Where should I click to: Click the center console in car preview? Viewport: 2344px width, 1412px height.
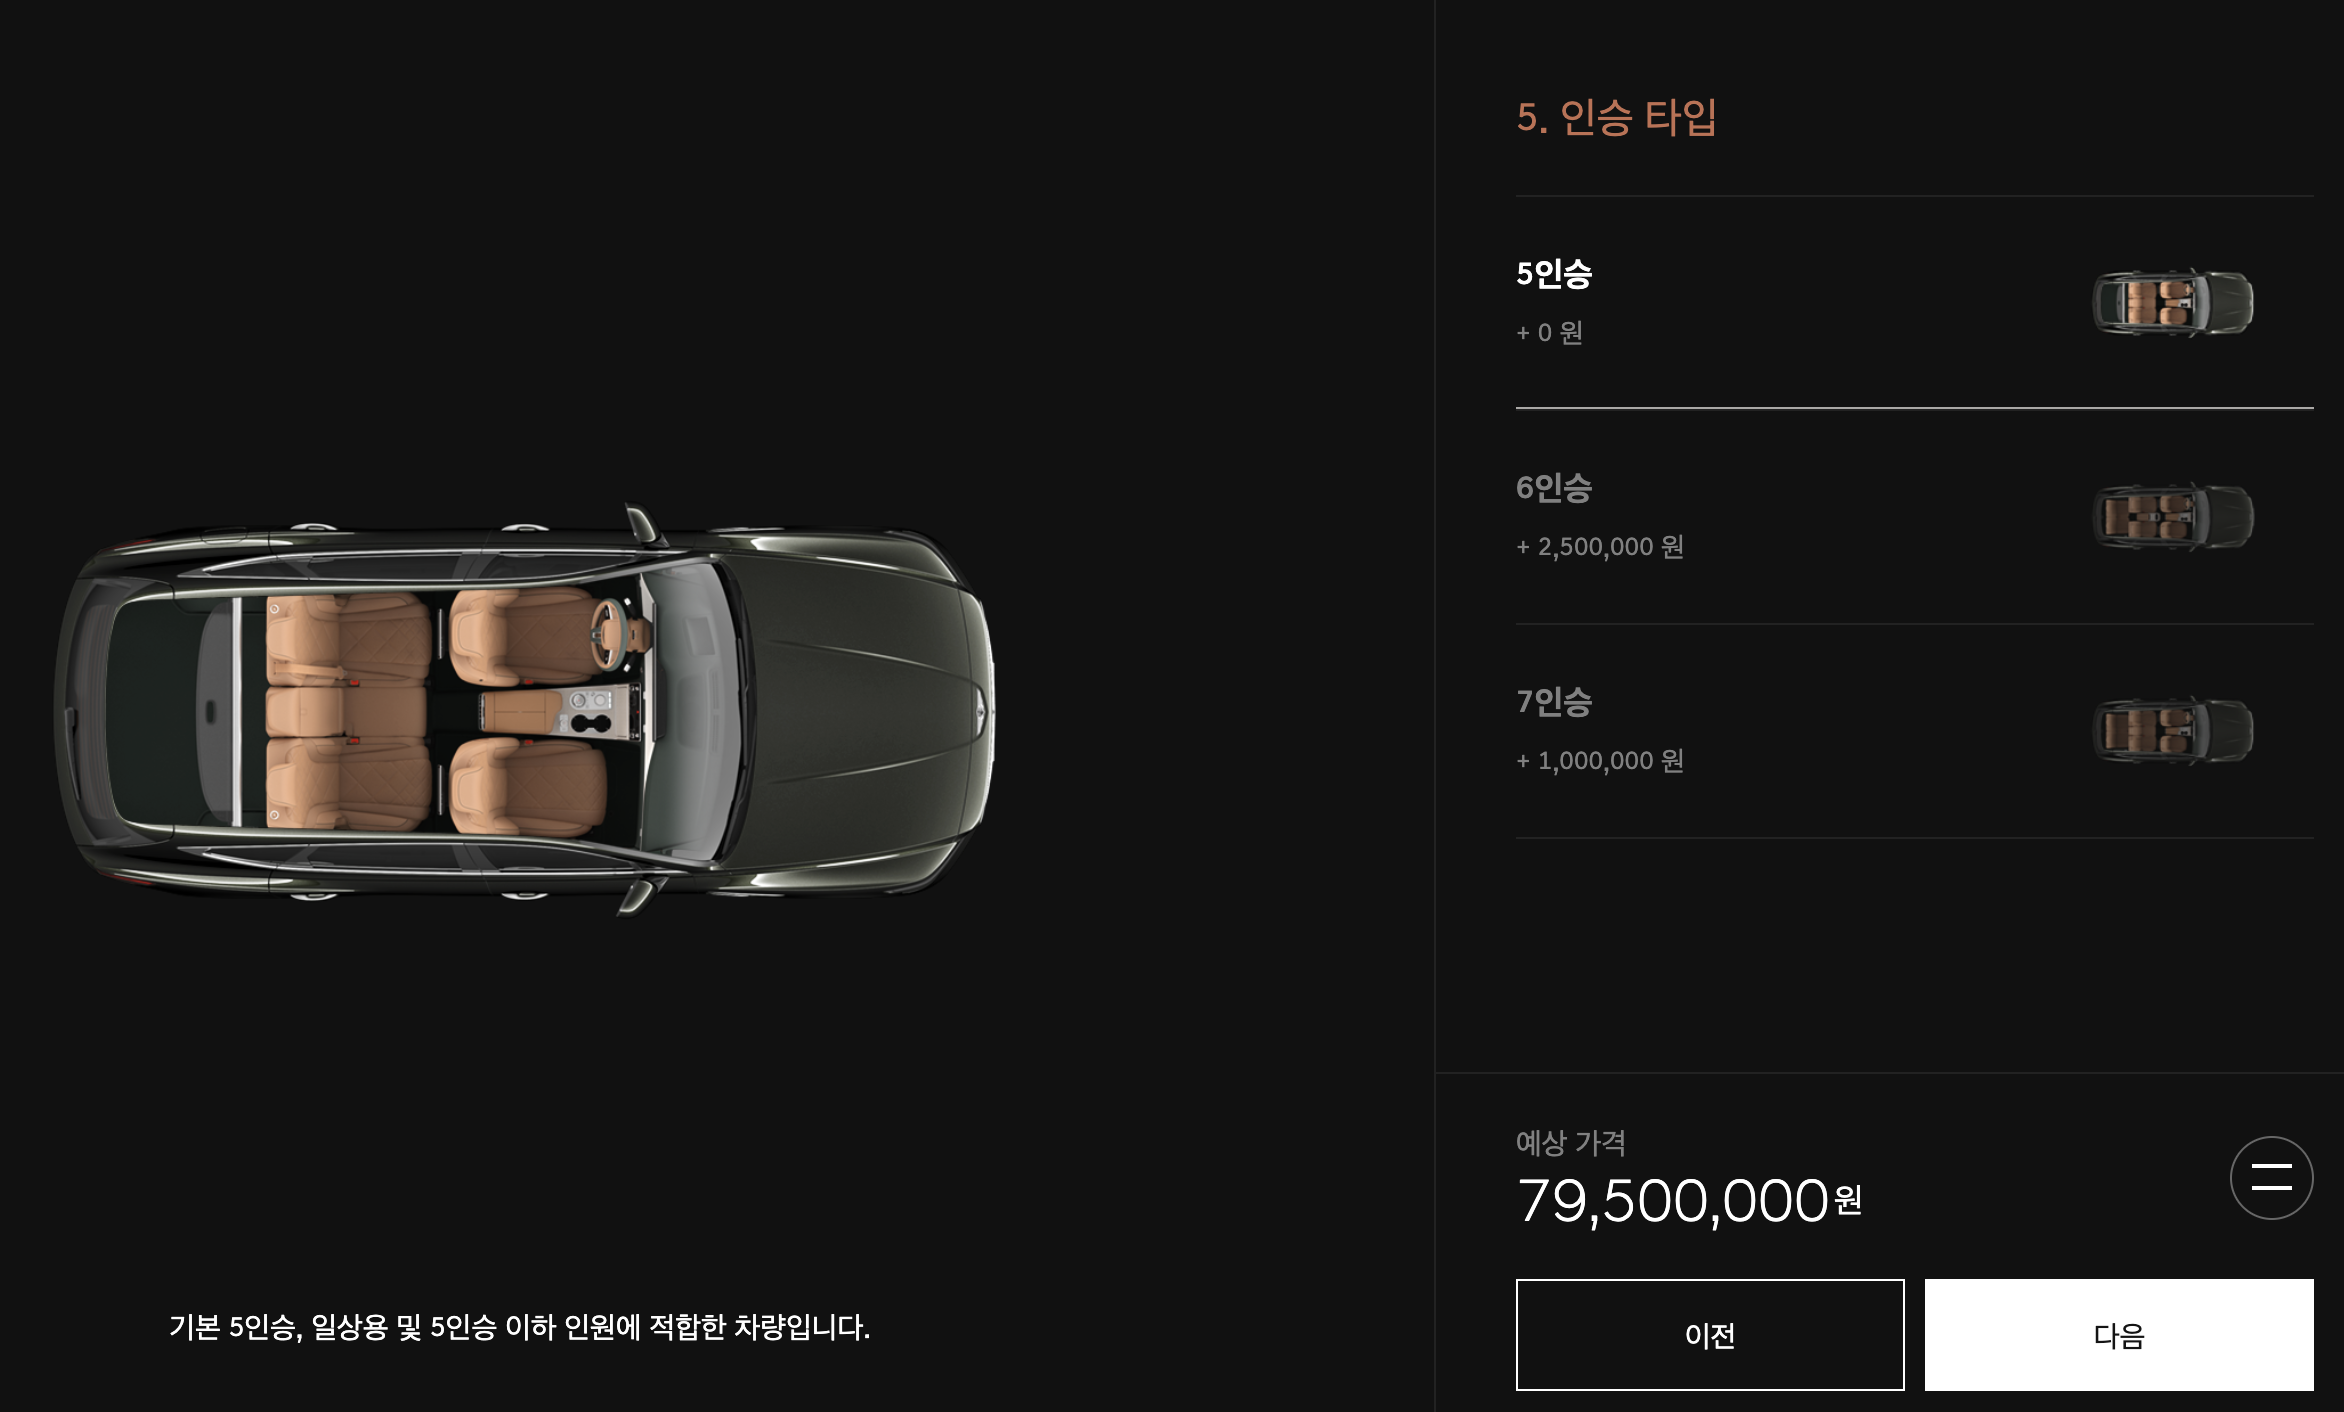tap(558, 711)
